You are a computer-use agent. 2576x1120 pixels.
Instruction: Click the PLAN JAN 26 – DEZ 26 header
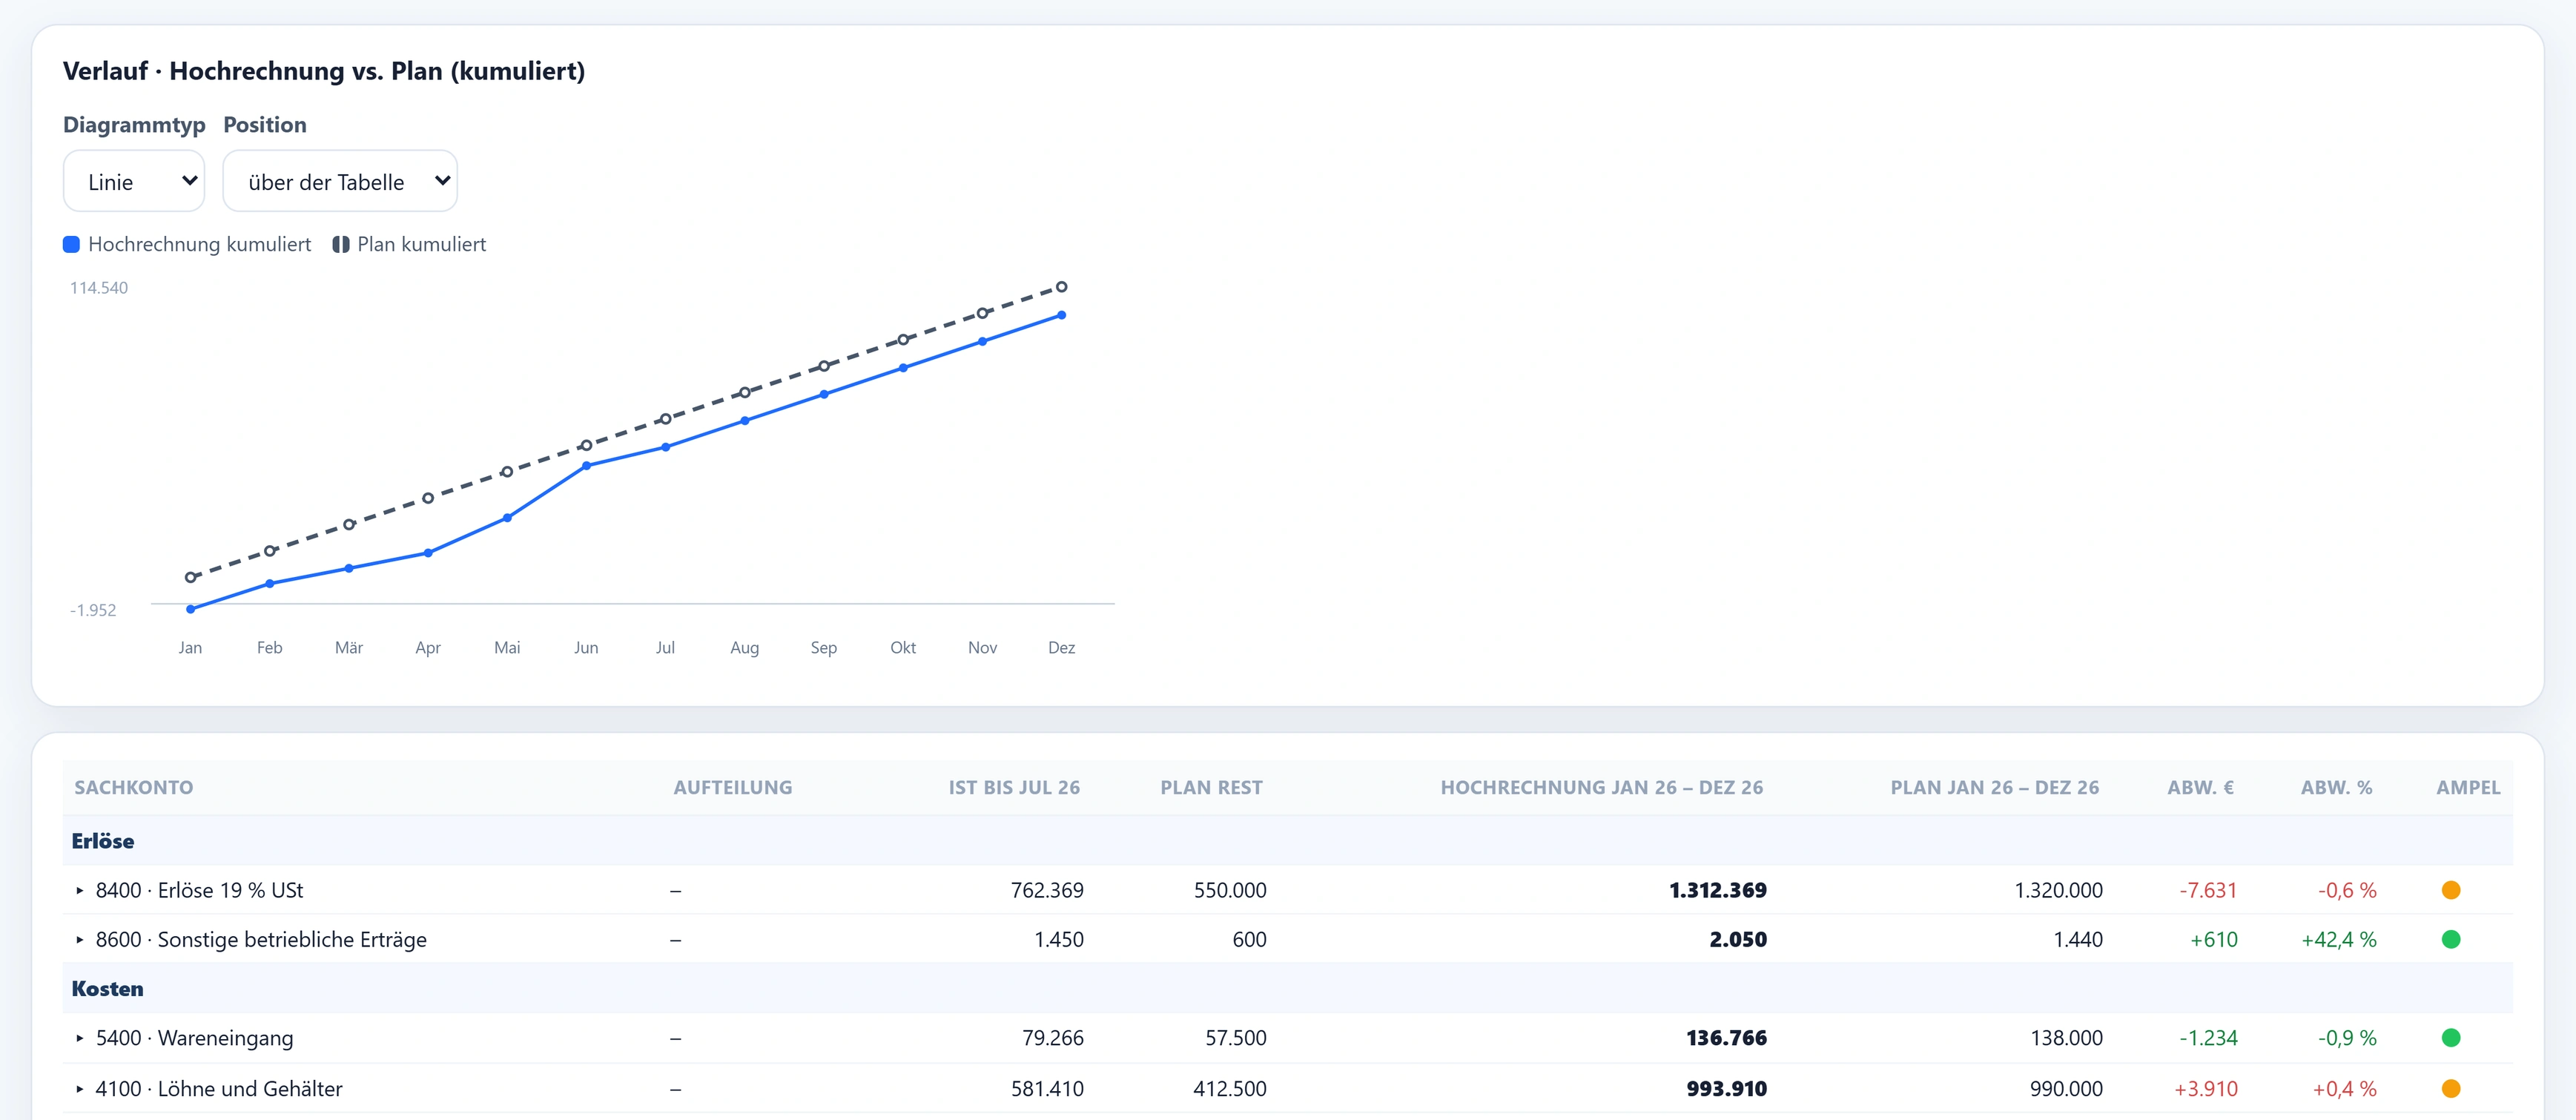coord(1995,788)
